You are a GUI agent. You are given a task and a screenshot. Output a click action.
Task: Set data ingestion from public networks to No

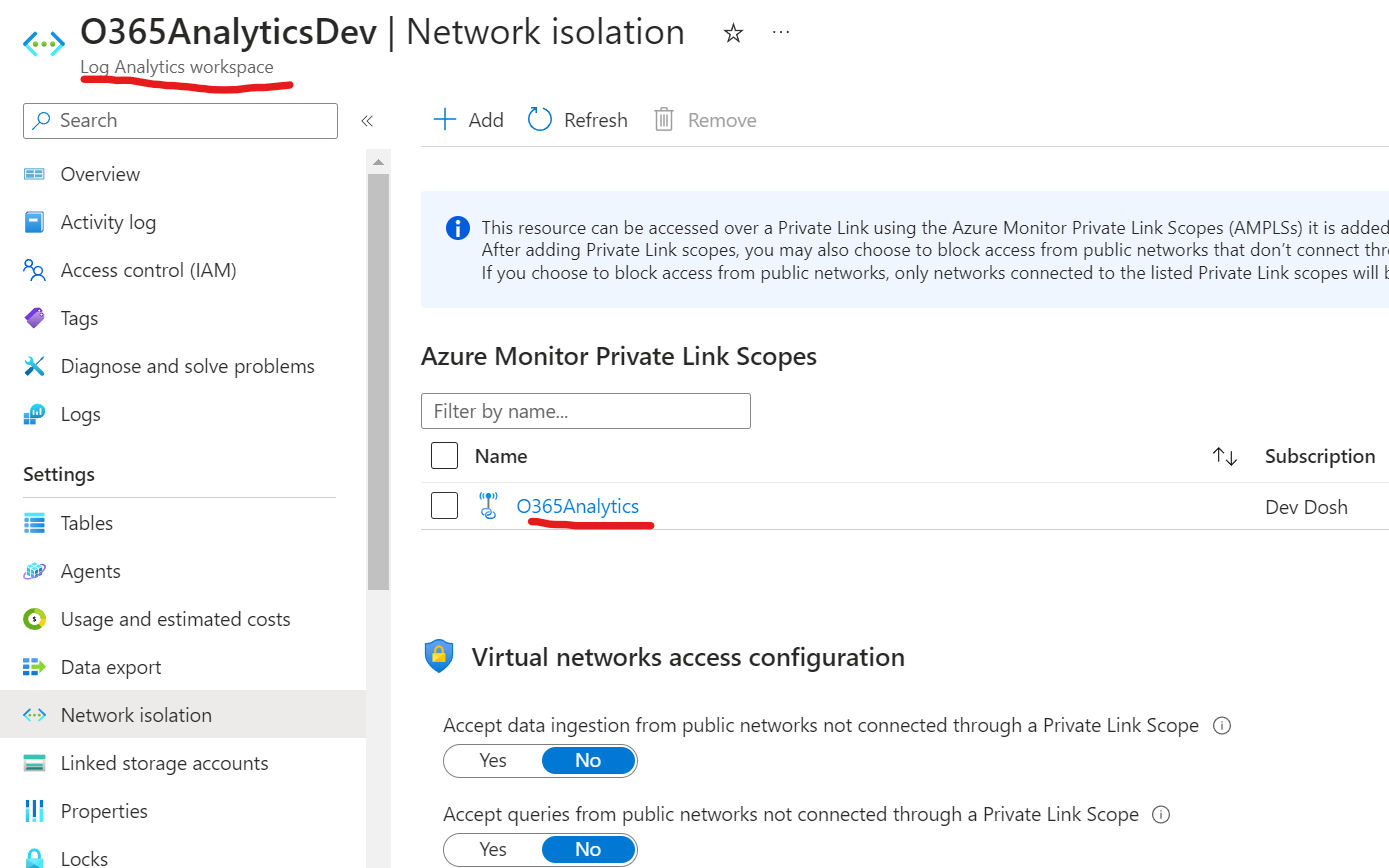pos(588,761)
